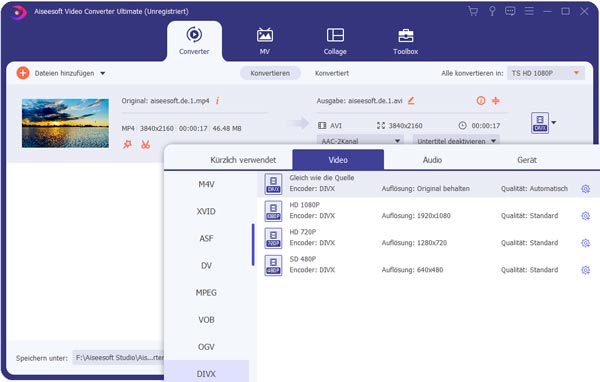Select the Gleich wie die Quelle preset
The image size is (600, 382).
pos(428,184)
